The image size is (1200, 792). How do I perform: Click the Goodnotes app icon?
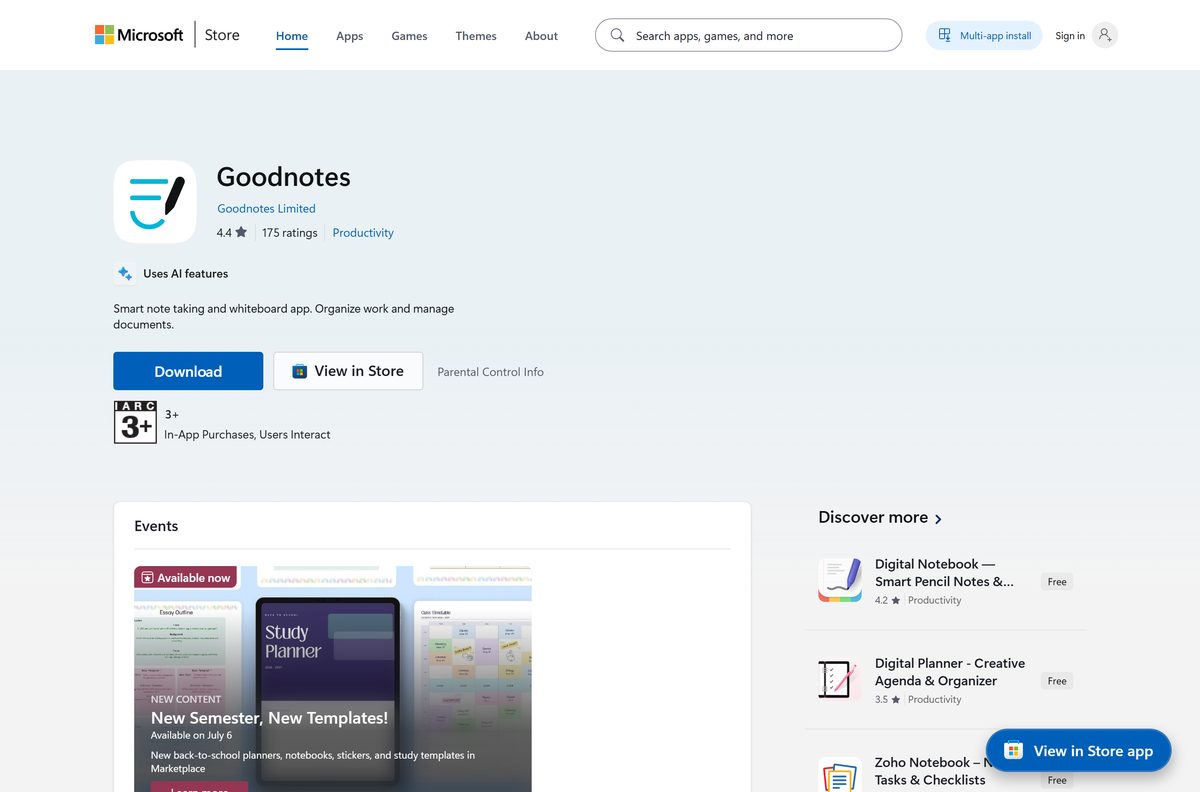click(155, 202)
